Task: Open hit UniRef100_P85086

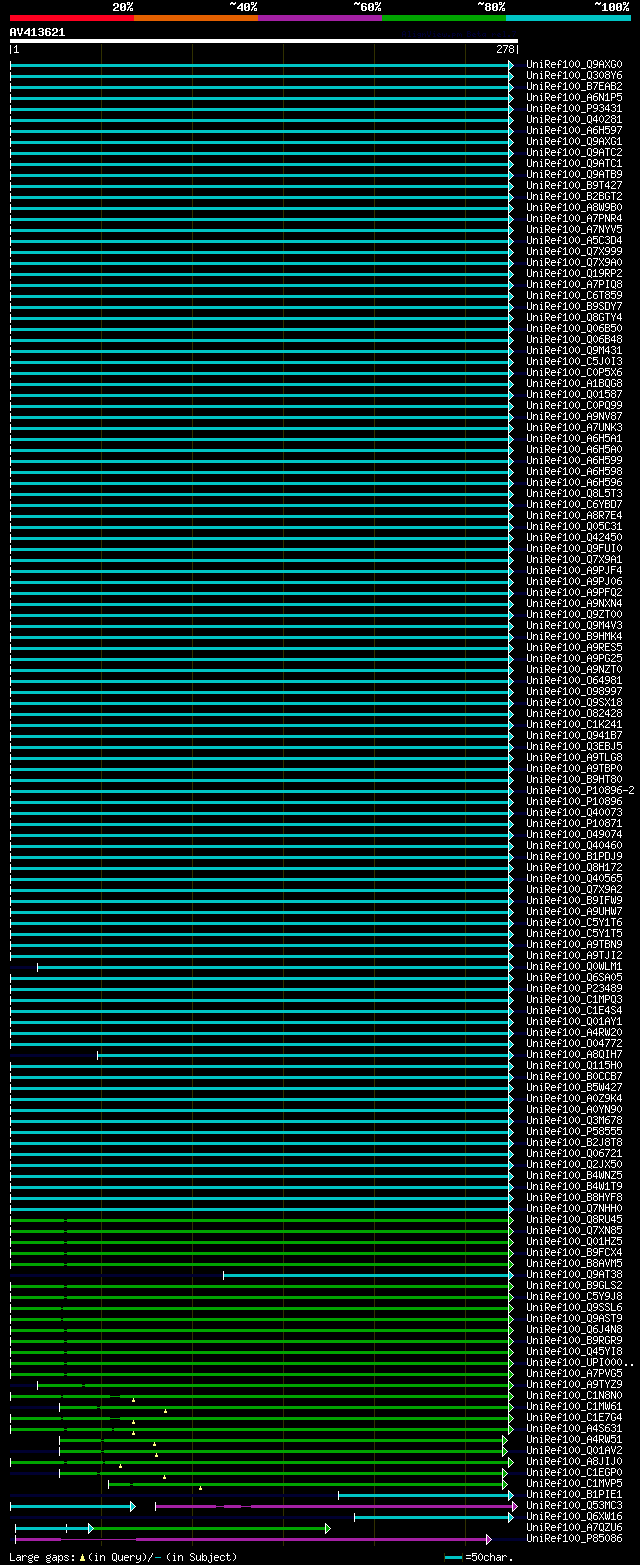Action: coord(574,1538)
